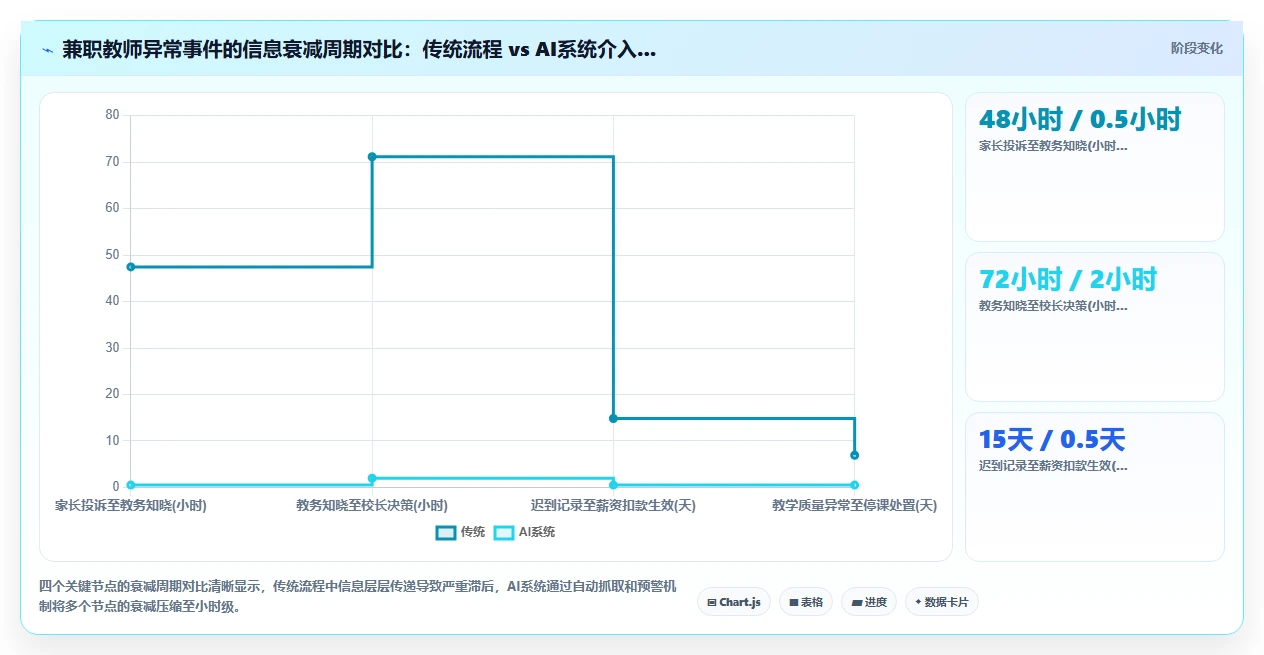
Task: Click the description paragraph starting 四个关键节点
Action: pos(358,596)
